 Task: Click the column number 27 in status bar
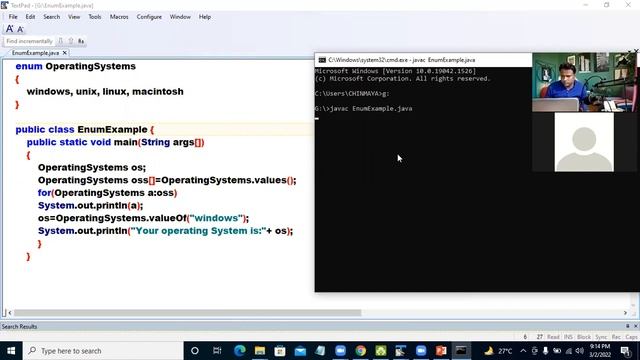pos(540,337)
